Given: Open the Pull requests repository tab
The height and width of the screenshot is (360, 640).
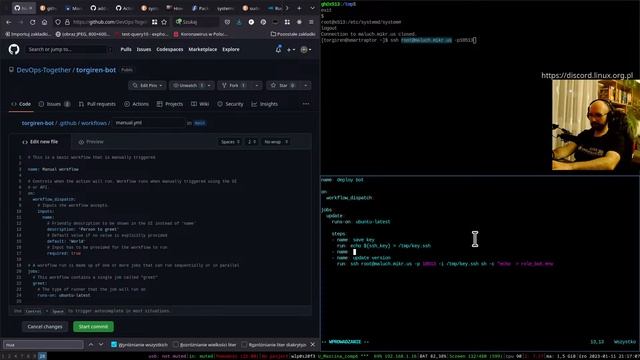Looking at the screenshot, I should (97, 104).
